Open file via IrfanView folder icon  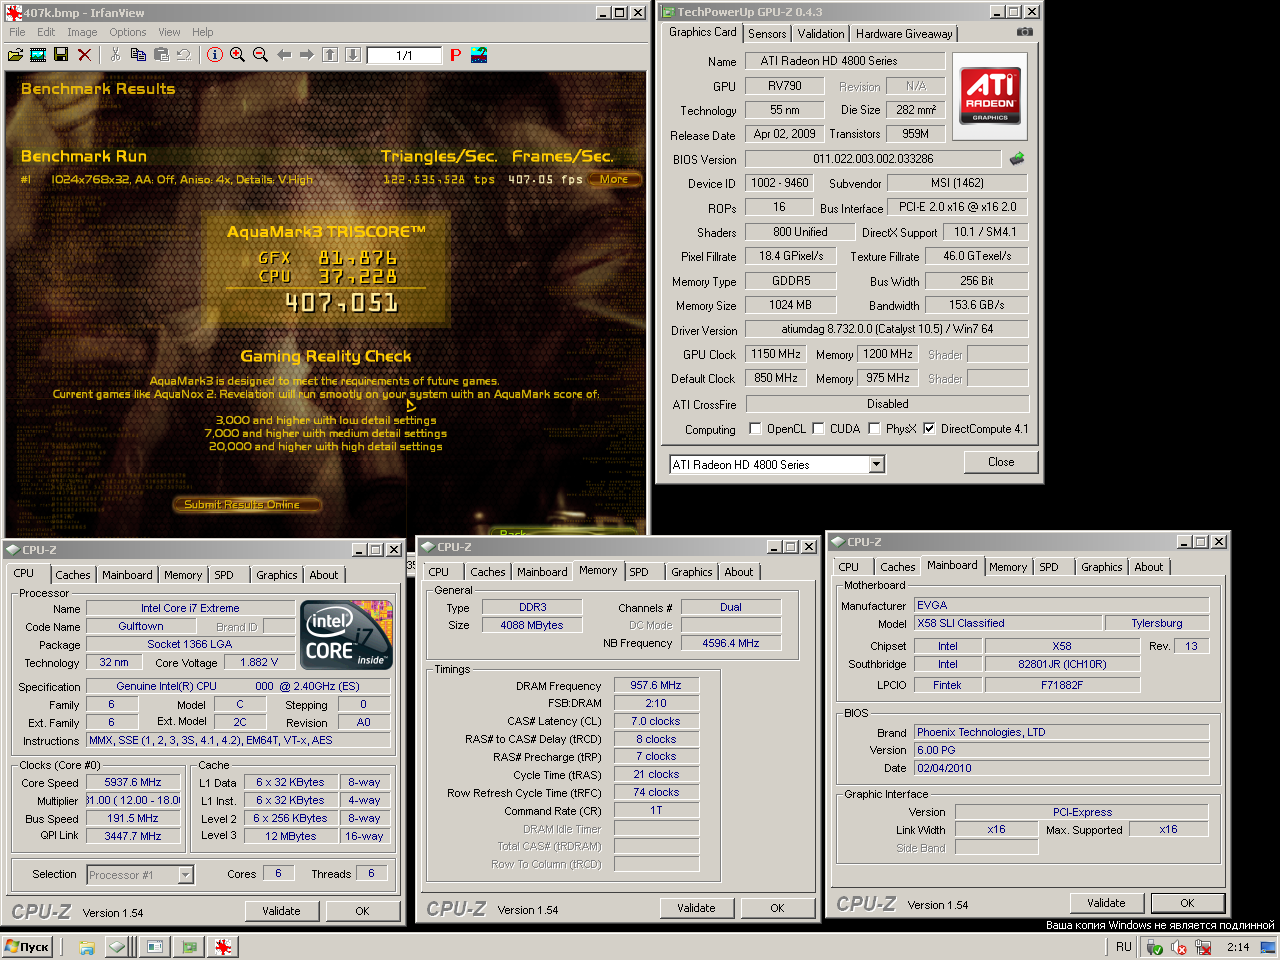[x=15, y=55]
